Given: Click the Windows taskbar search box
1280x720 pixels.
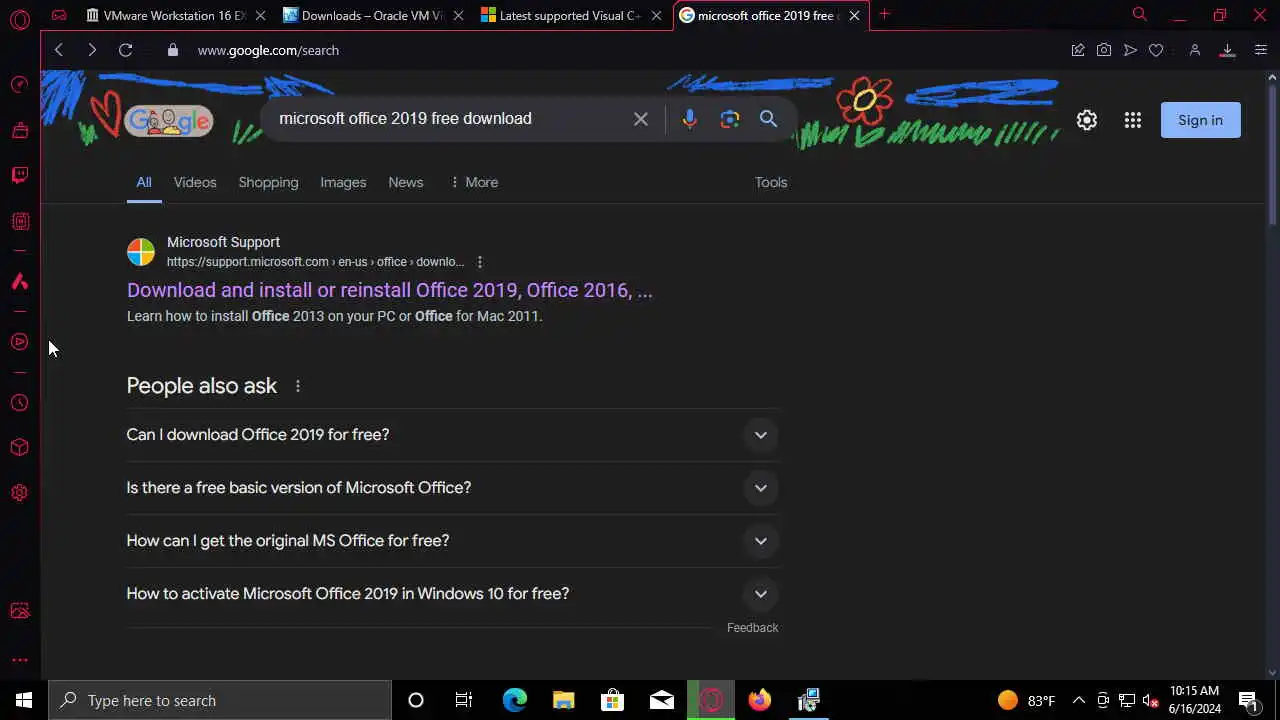Looking at the screenshot, I should click(x=220, y=700).
